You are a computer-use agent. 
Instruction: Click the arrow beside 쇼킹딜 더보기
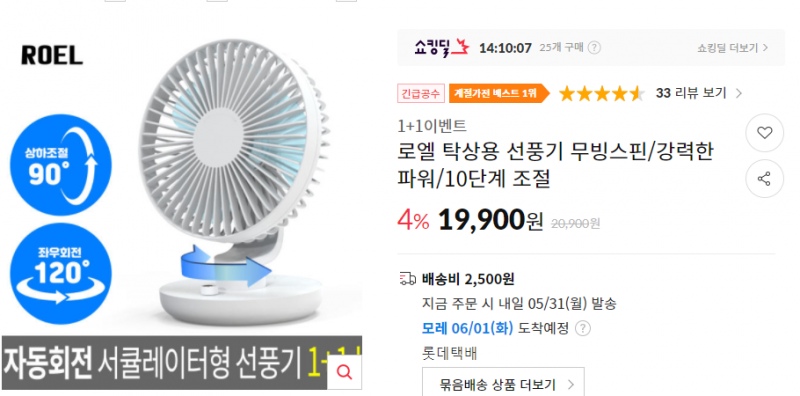pos(765,48)
